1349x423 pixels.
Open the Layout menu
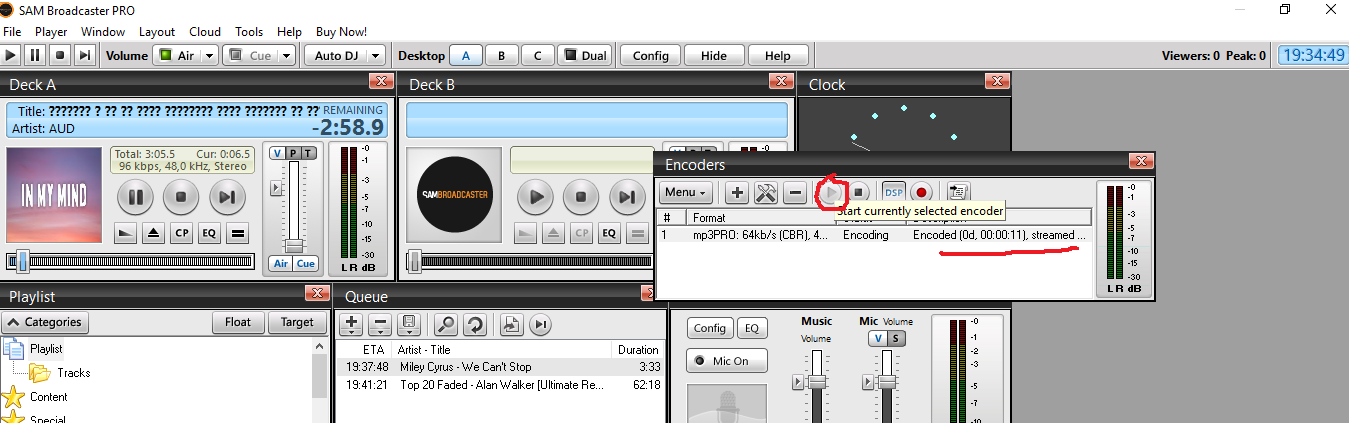(x=157, y=32)
